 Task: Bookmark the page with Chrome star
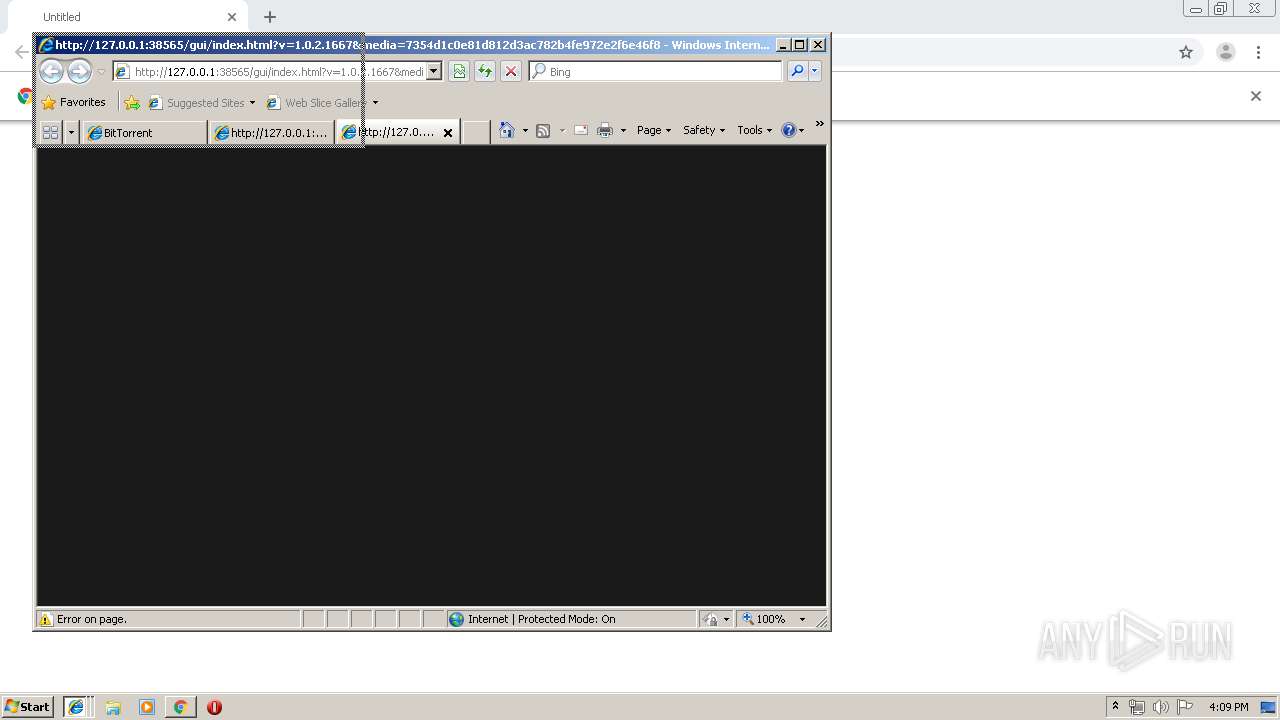(x=1186, y=52)
